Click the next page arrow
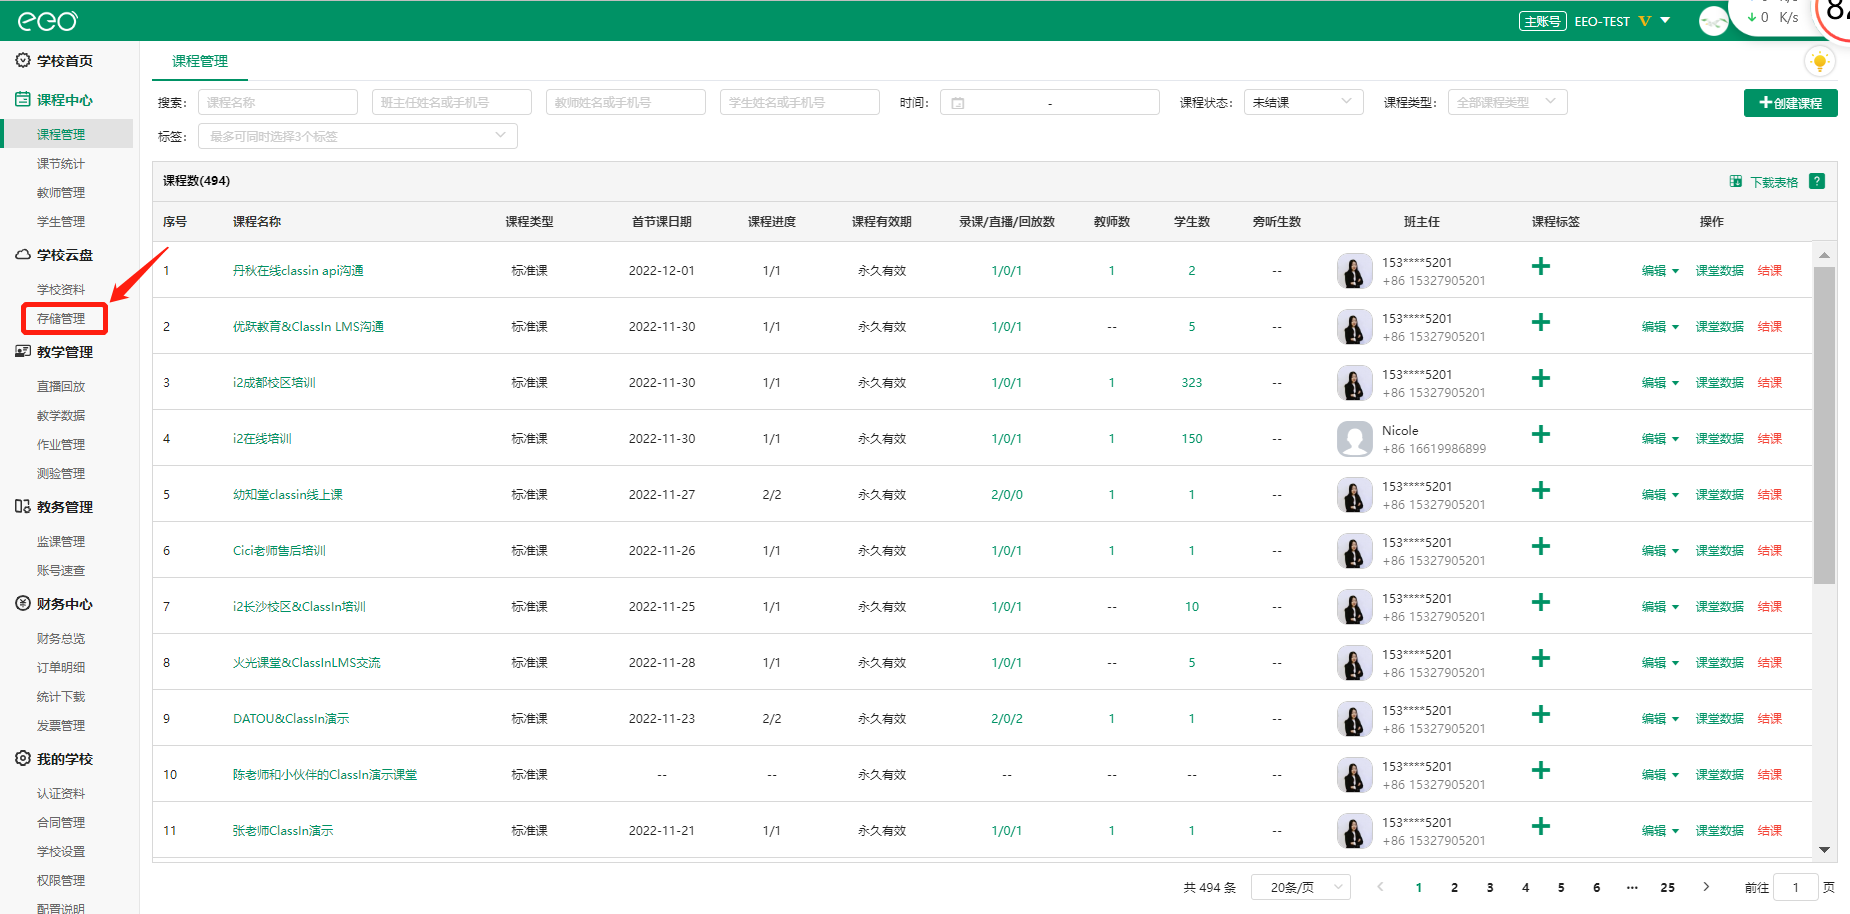The image size is (1850, 914). [1706, 887]
